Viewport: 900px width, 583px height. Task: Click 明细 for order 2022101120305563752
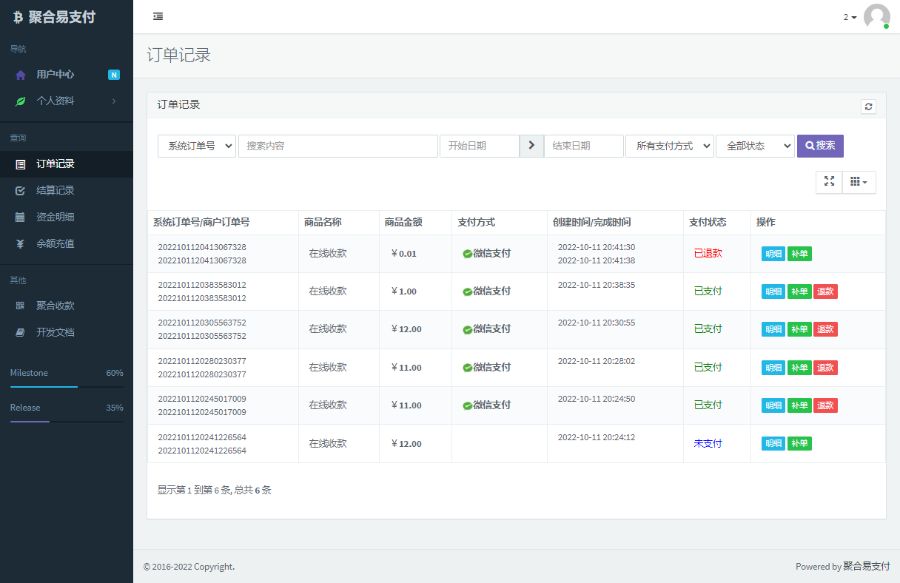(x=773, y=329)
